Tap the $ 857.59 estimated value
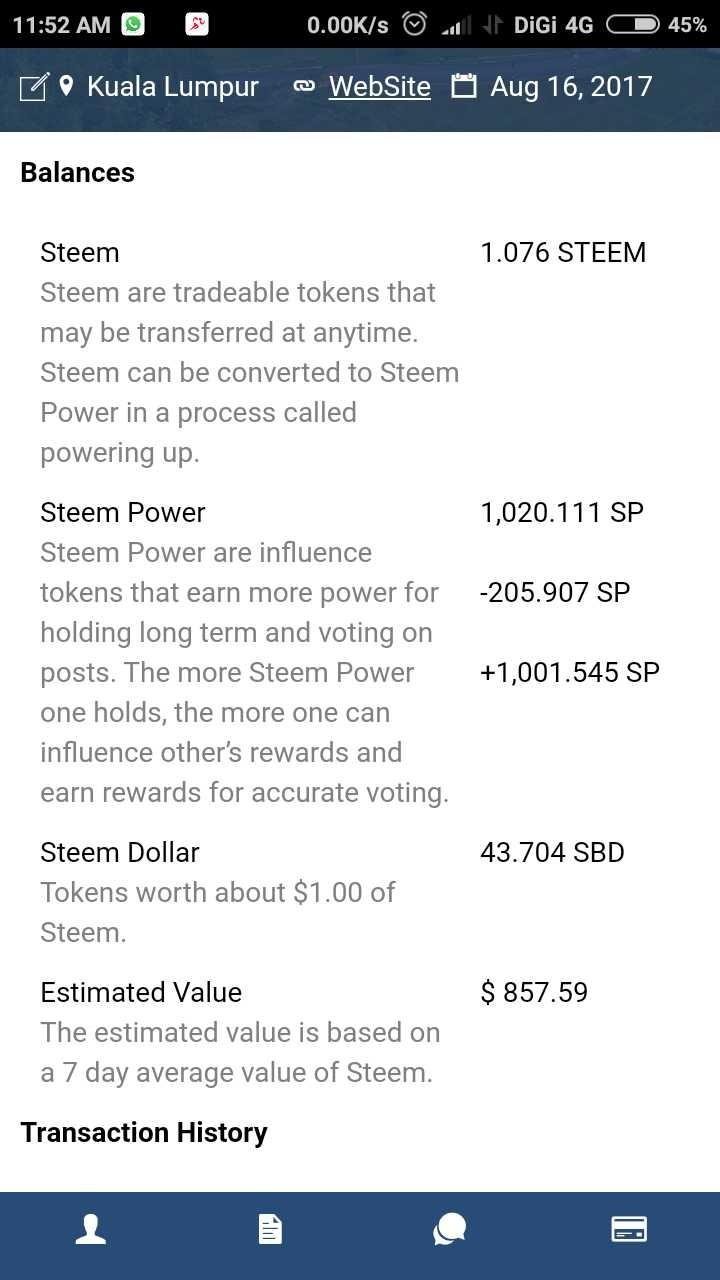The height and width of the screenshot is (1280, 720). click(534, 992)
